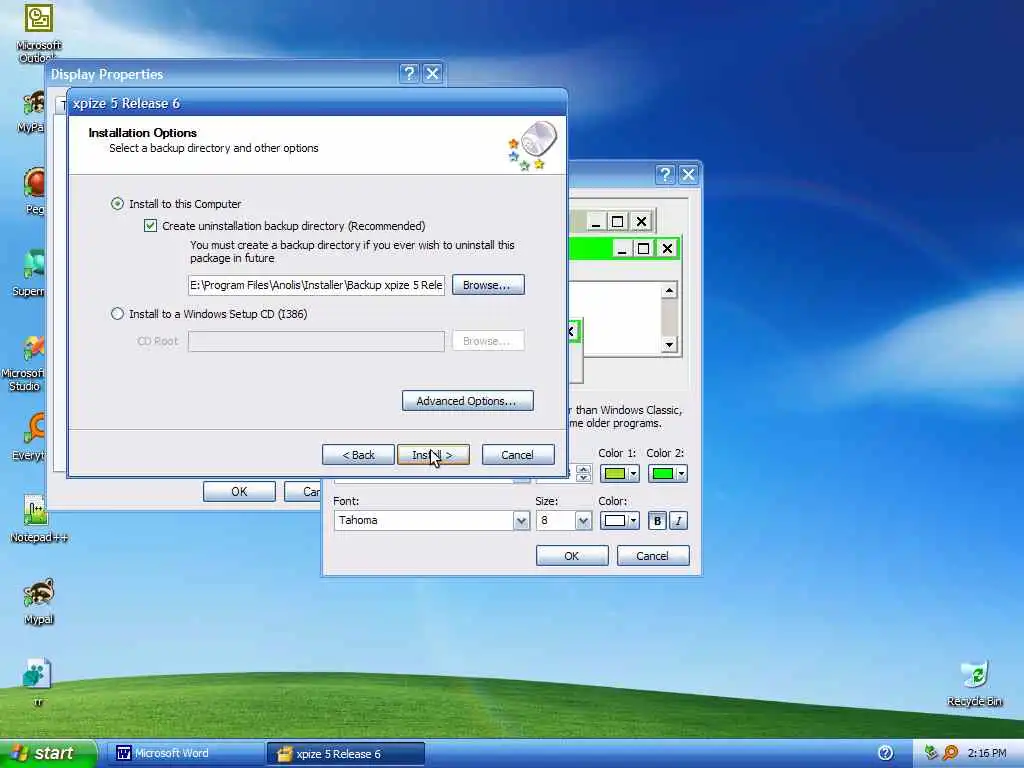
Task: Click the Font Tahoma text field
Action: [x=424, y=520]
